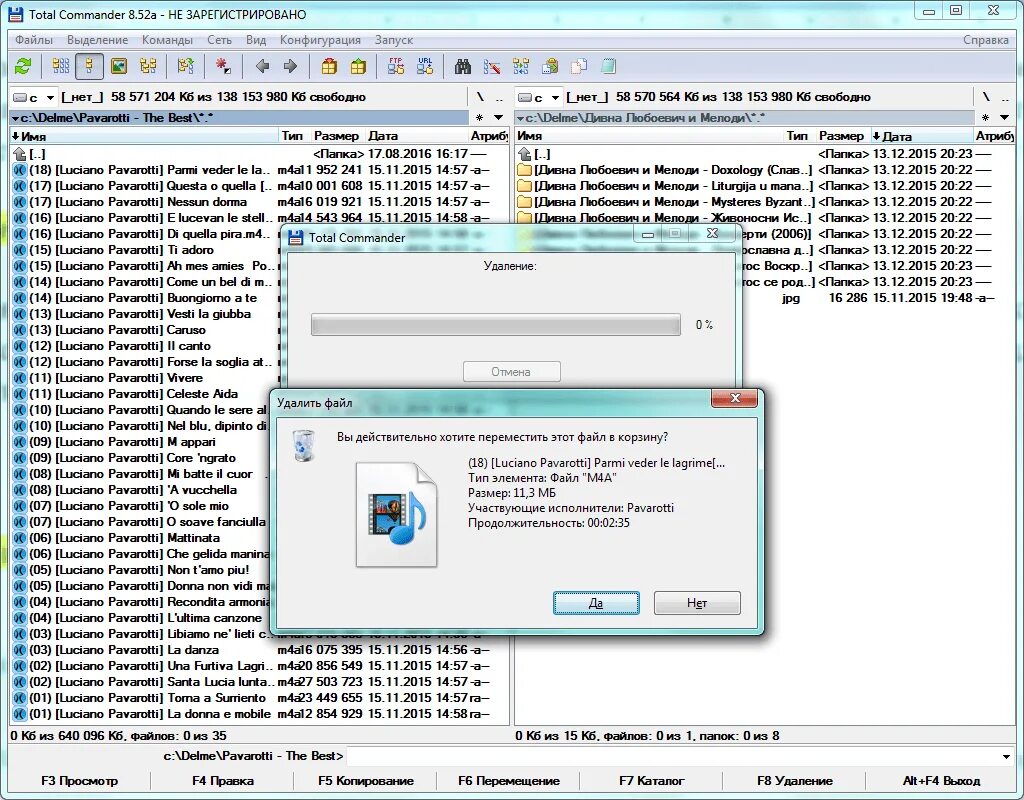Image resolution: width=1024 pixels, height=800 pixels.
Task: Sort right panel by Тип column
Action: [797, 136]
